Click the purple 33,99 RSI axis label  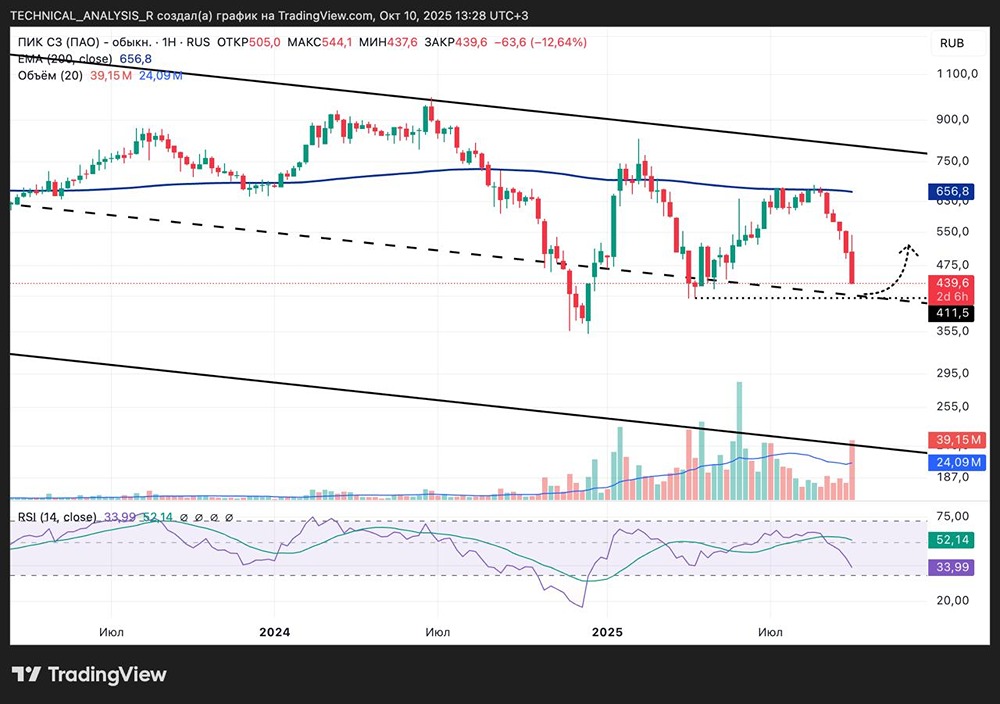click(952, 567)
